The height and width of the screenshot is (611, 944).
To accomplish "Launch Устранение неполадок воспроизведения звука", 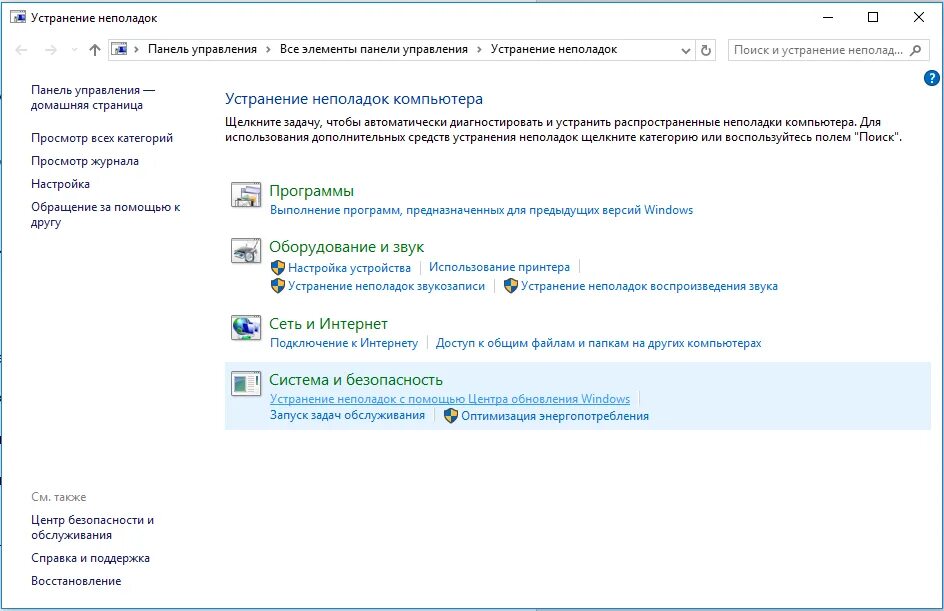I will [x=649, y=286].
